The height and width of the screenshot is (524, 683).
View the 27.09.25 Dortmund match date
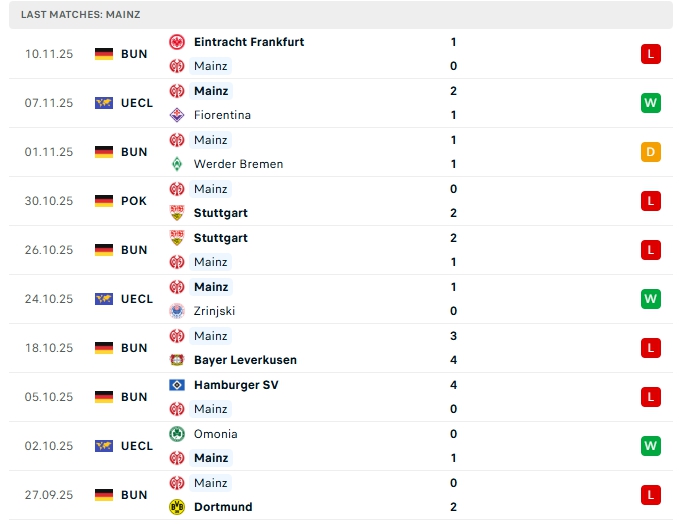point(49,495)
